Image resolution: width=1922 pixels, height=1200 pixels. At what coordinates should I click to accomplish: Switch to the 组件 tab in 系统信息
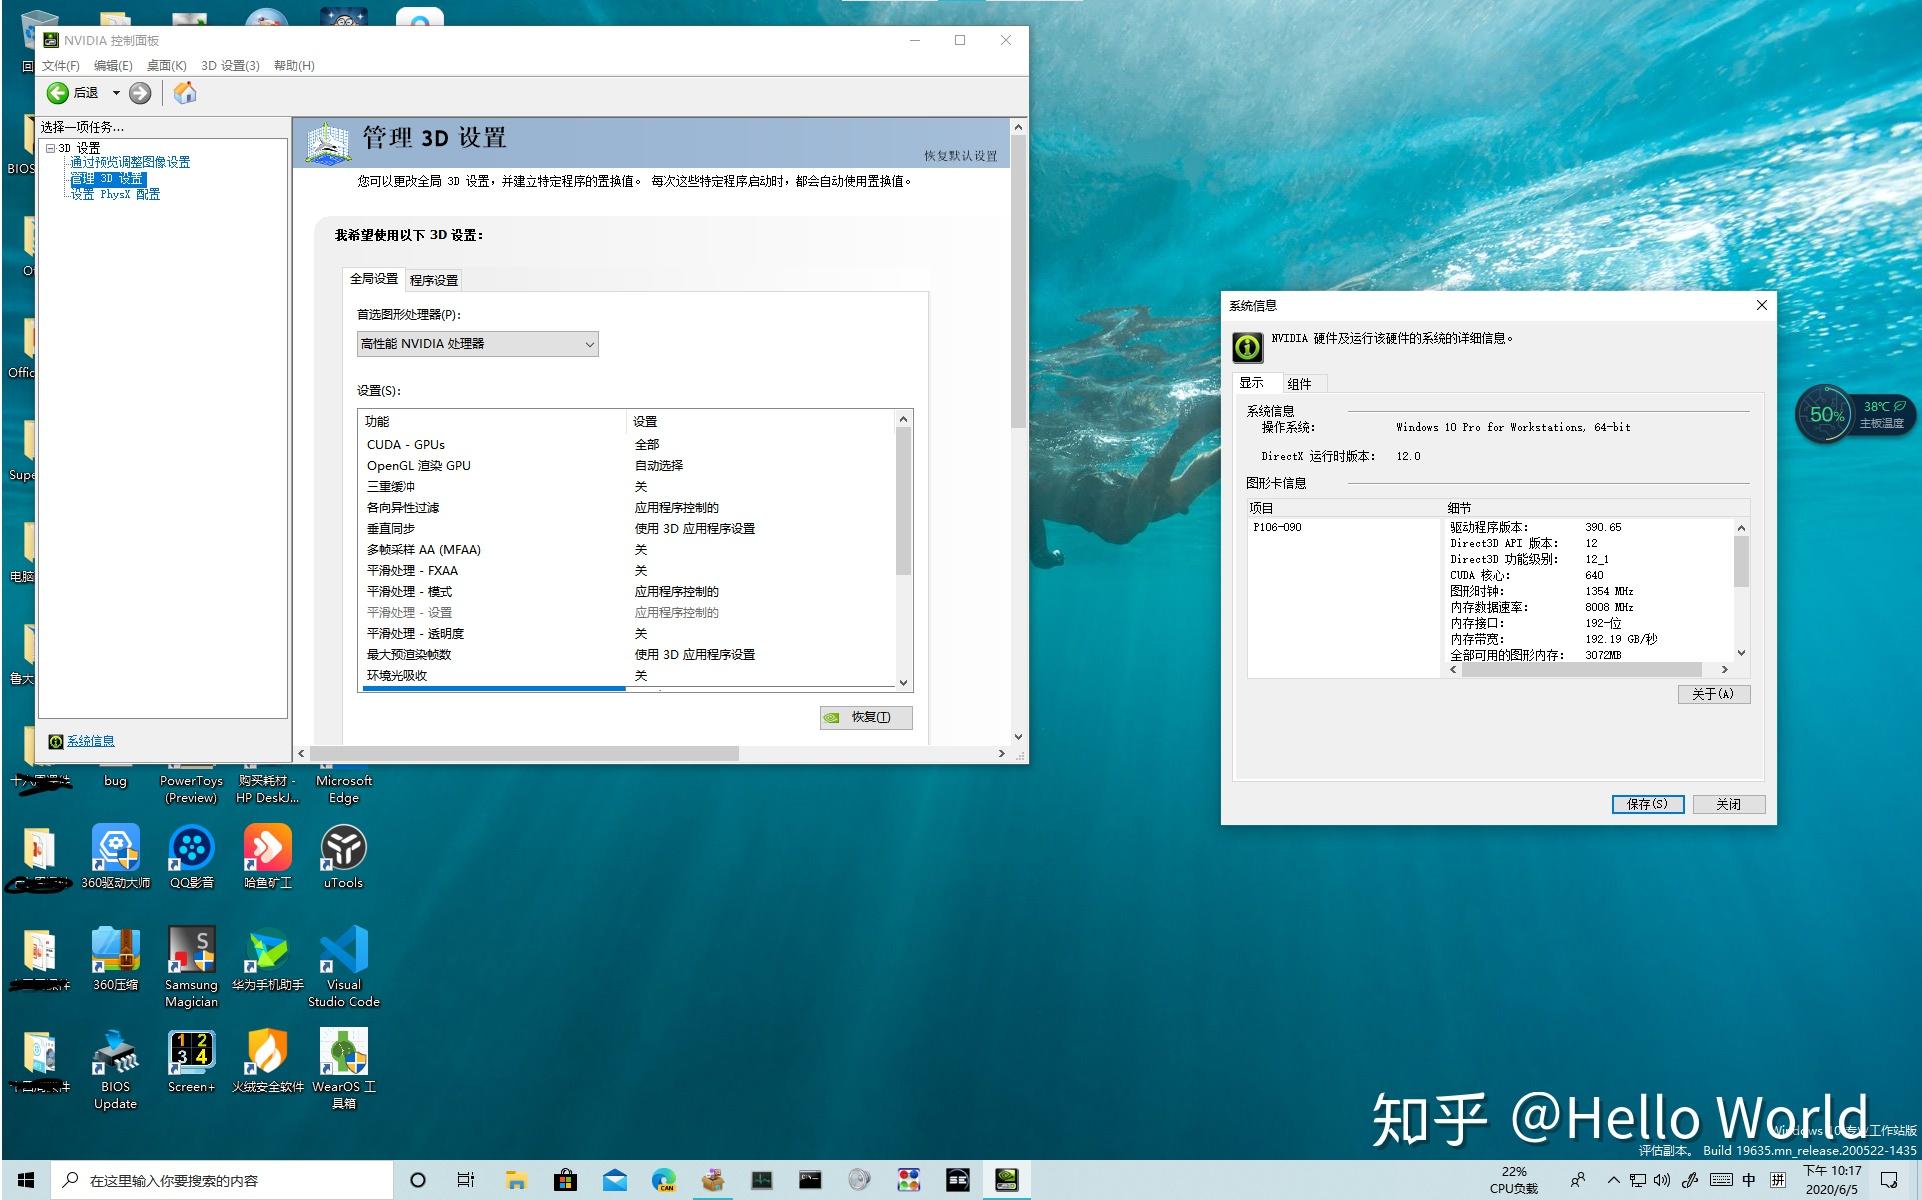pos(1301,383)
